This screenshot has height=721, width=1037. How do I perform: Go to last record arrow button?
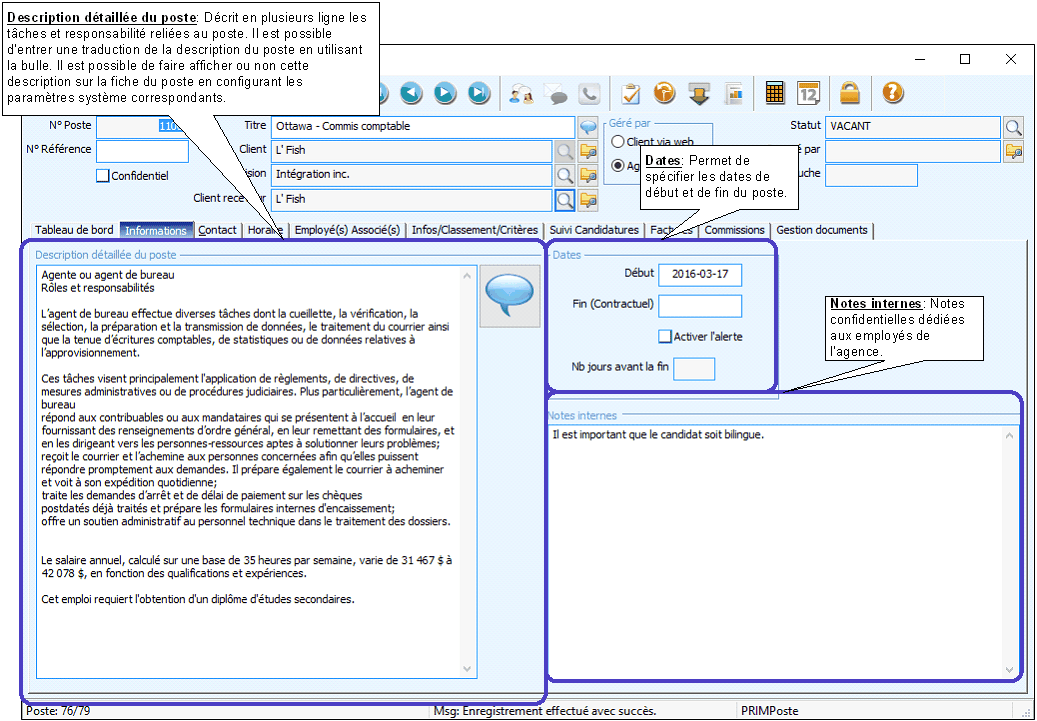coord(479,93)
